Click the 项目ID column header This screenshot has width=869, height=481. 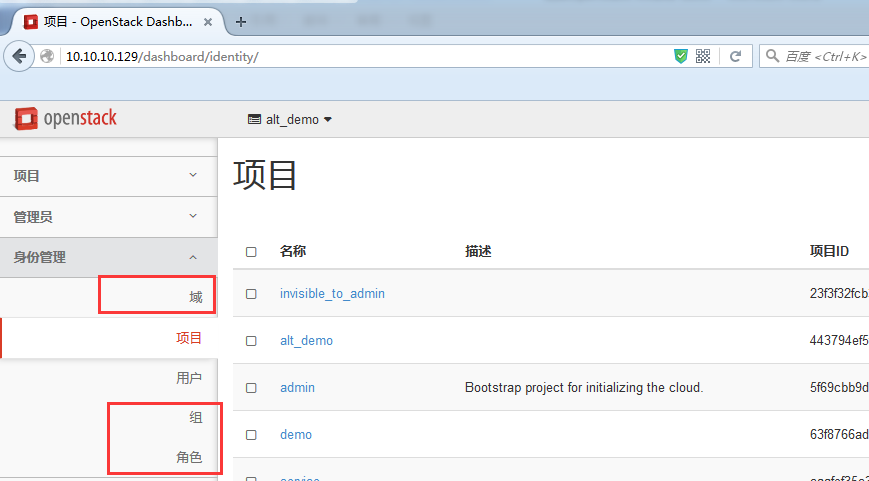tap(829, 251)
